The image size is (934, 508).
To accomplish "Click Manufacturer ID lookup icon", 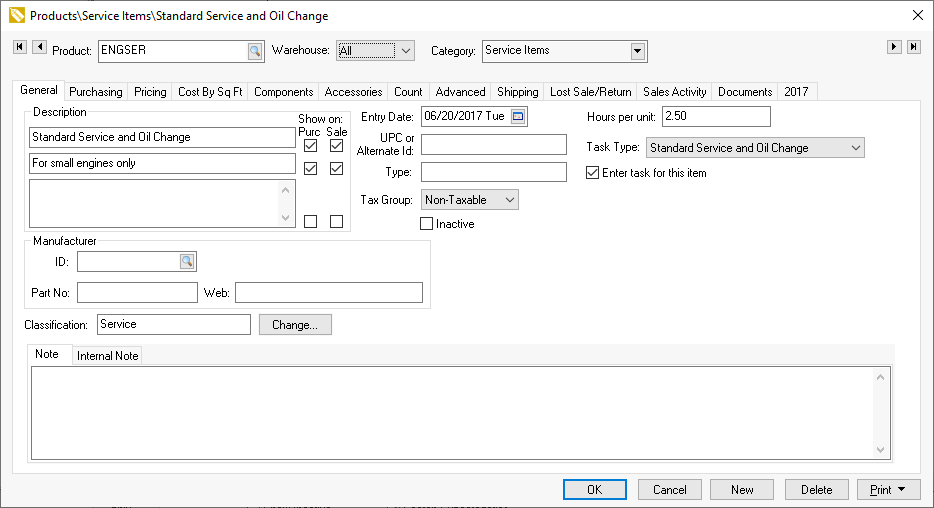I will click(187, 262).
